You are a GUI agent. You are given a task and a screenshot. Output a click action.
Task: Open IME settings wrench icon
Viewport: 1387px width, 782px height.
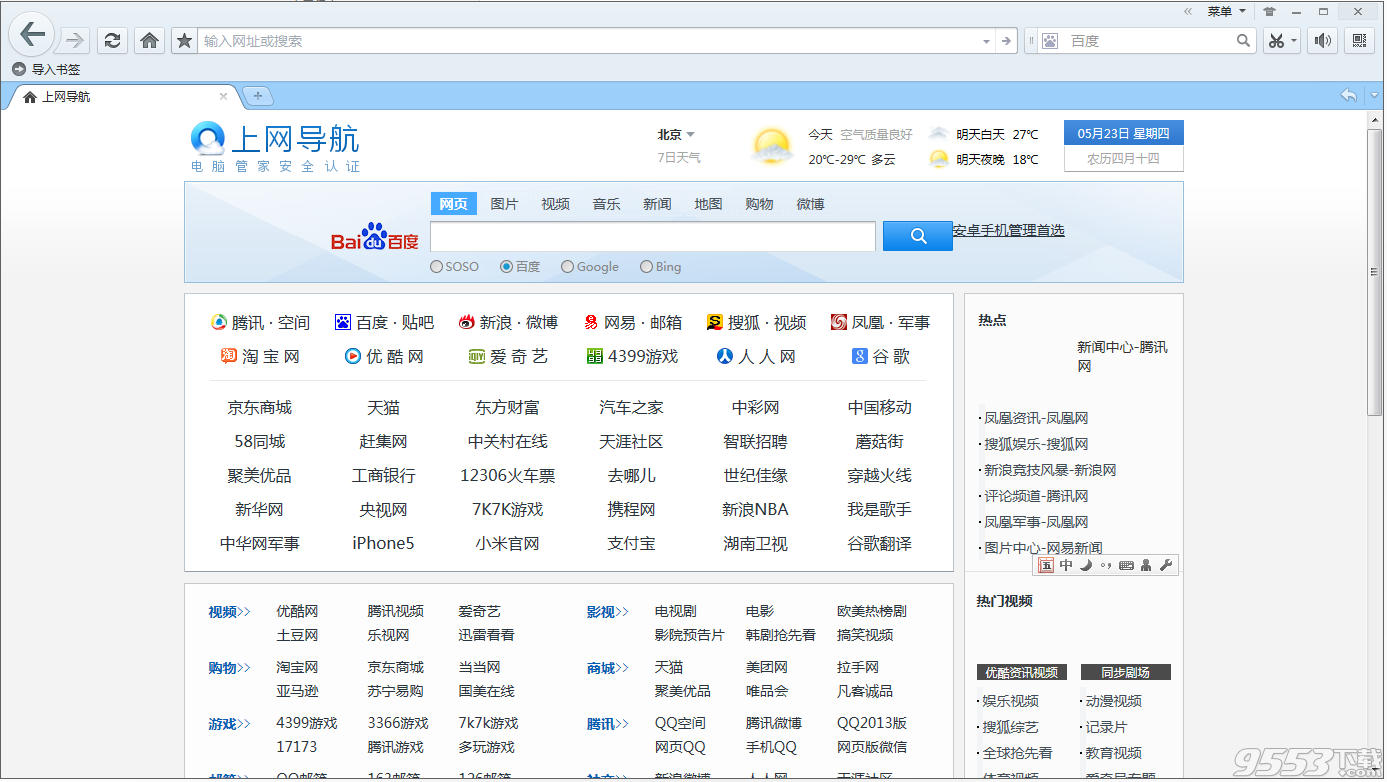click(1166, 565)
